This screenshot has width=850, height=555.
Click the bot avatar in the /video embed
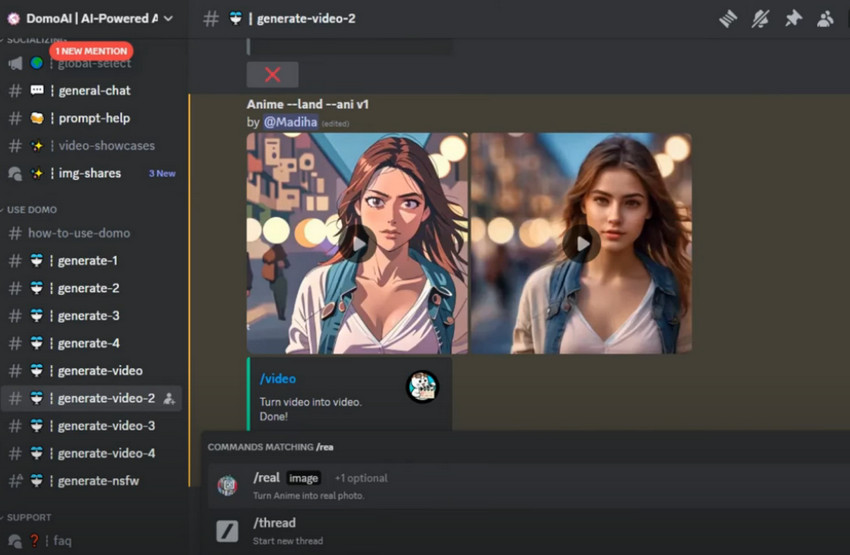tap(422, 387)
